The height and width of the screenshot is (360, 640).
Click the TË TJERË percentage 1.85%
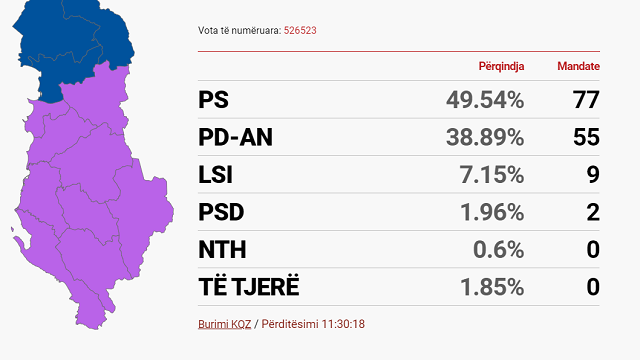coord(492,287)
